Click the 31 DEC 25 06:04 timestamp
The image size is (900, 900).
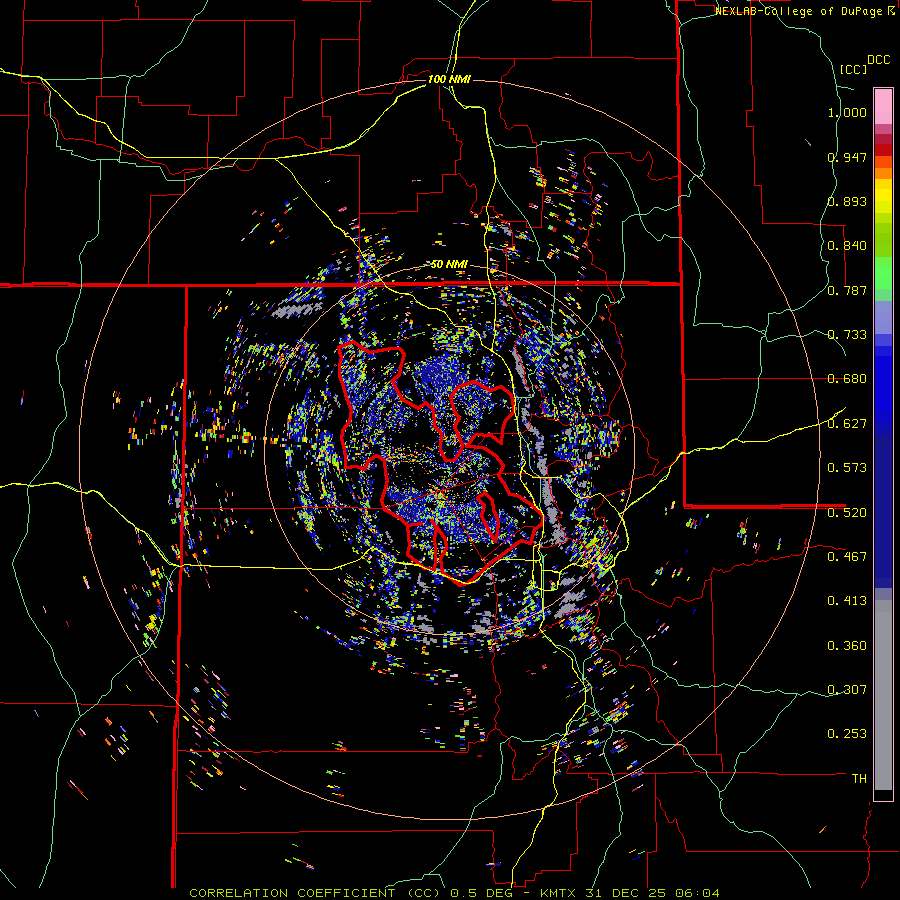pyautogui.click(x=653, y=893)
